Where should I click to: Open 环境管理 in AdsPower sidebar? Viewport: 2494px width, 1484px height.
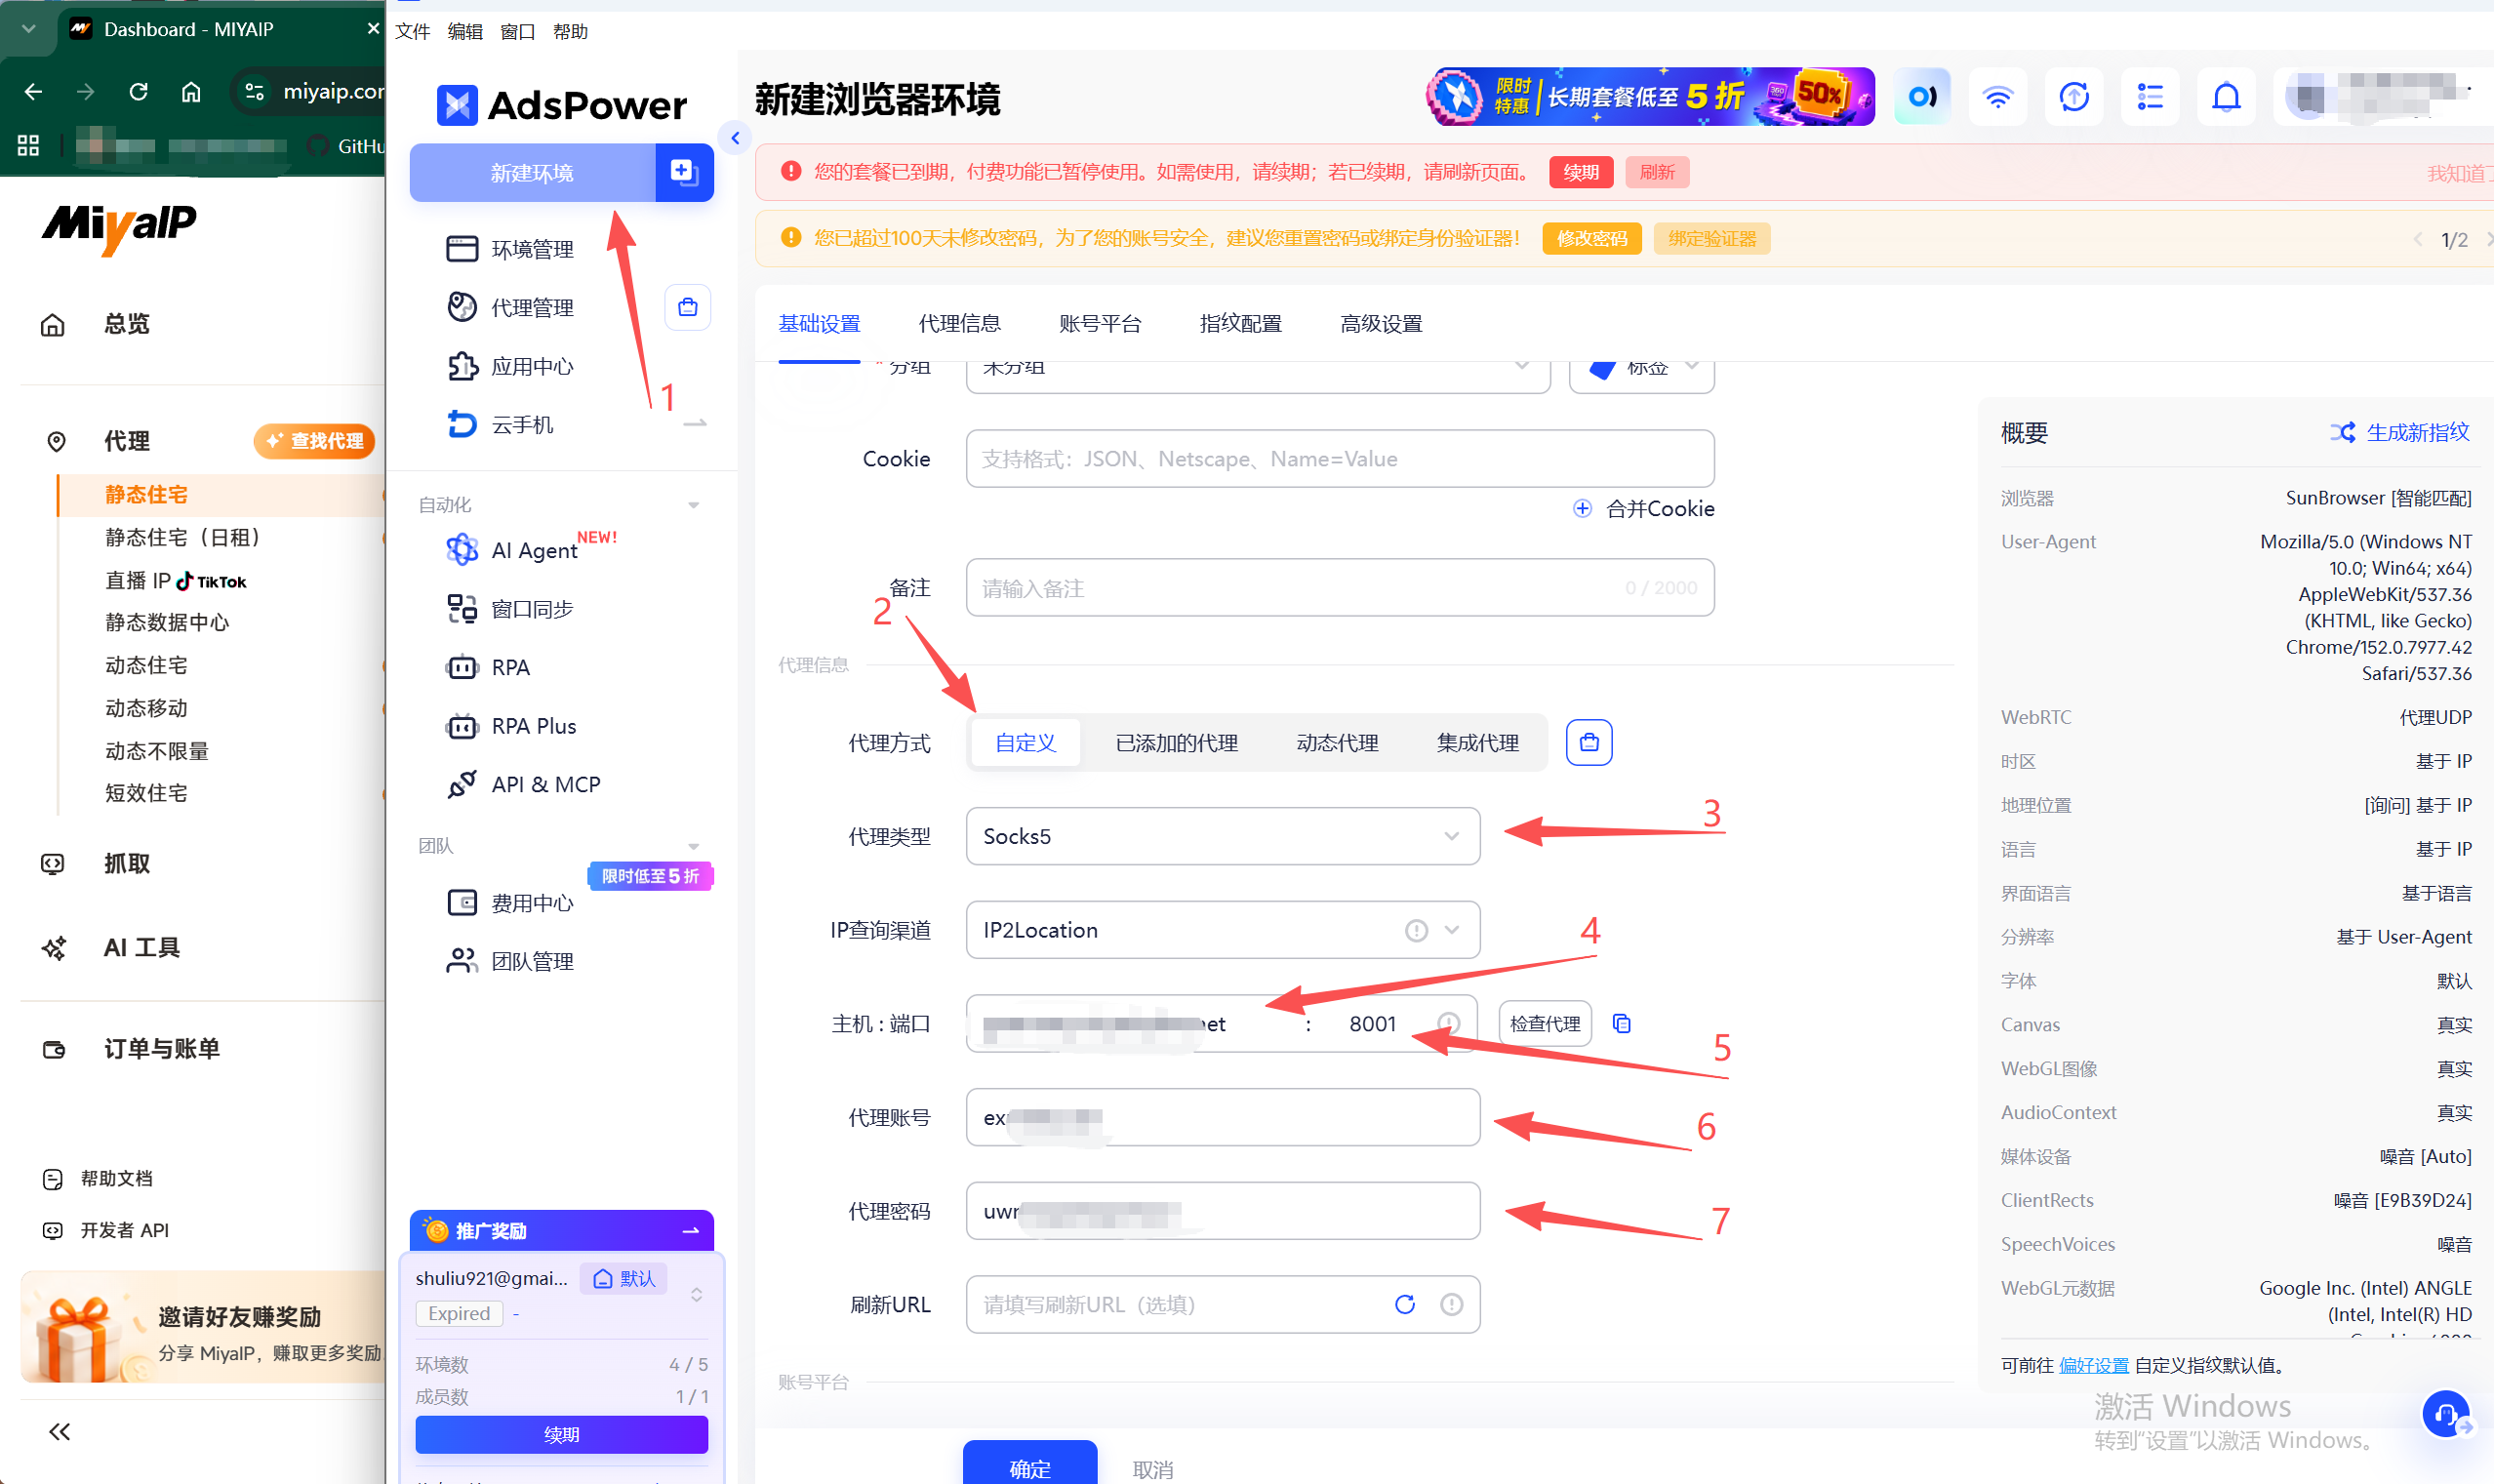pos(510,249)
